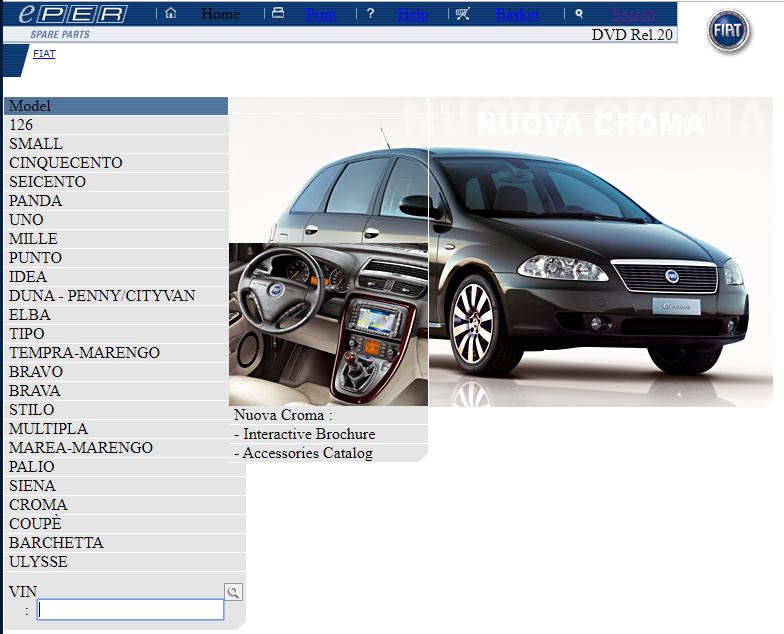Select the ELBA model entry

coord(116,315)
